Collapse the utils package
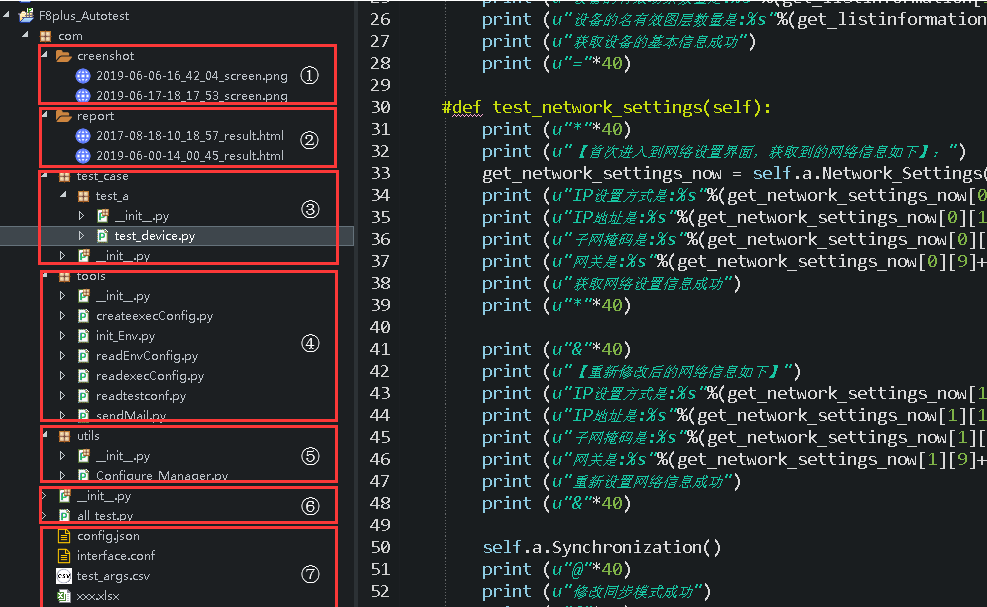Viewport: 987px width, 607px height. pos(45,434)
